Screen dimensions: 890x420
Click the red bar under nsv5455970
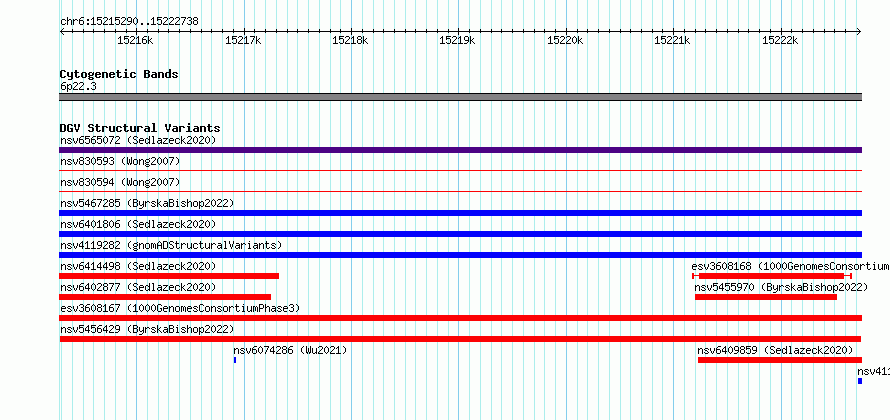click(766, 297)
